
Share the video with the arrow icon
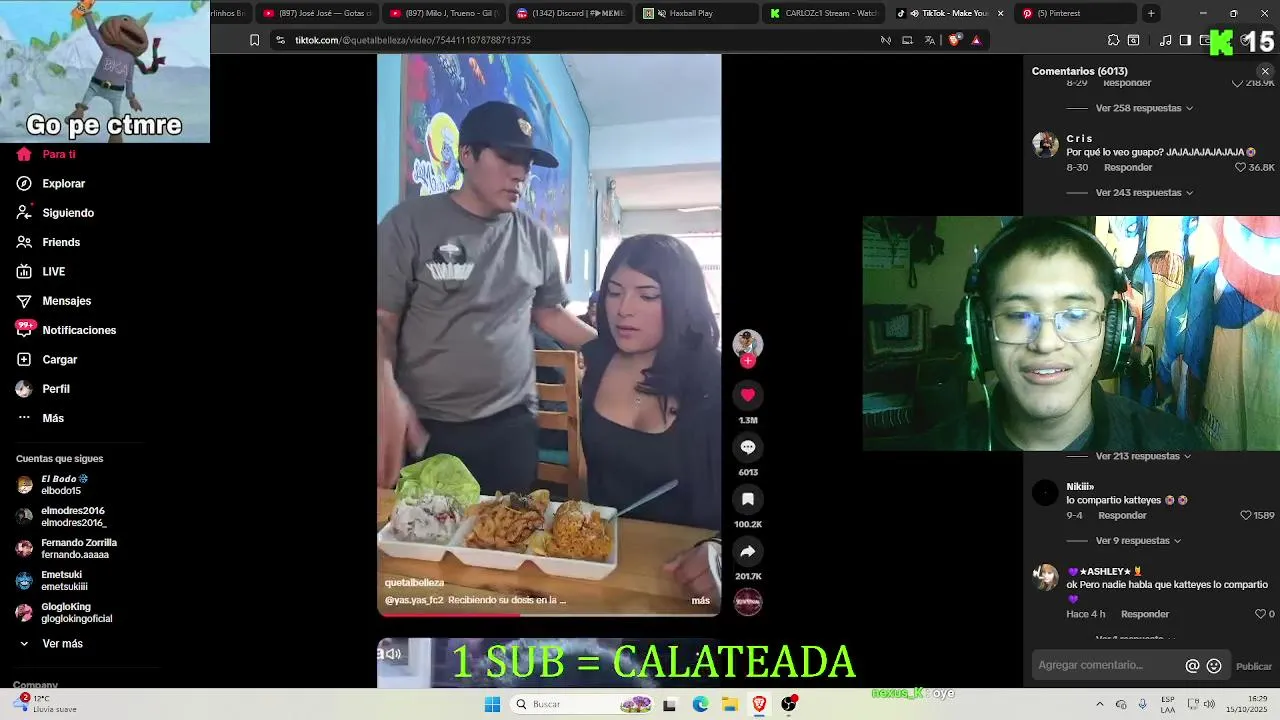(747, 551)
